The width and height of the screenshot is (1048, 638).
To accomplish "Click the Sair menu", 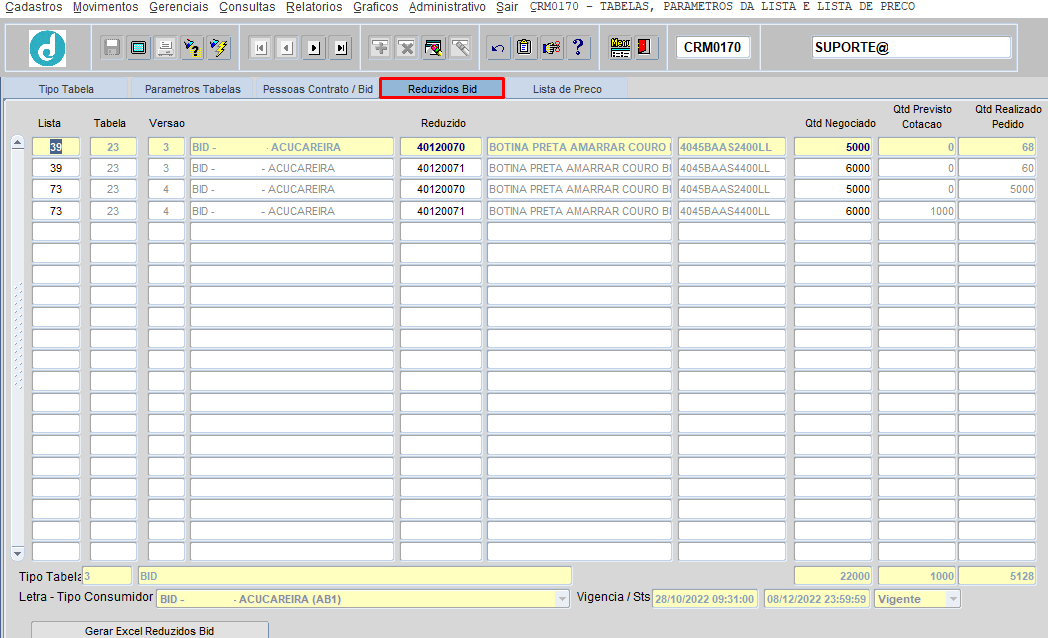I will click(507, 7).
